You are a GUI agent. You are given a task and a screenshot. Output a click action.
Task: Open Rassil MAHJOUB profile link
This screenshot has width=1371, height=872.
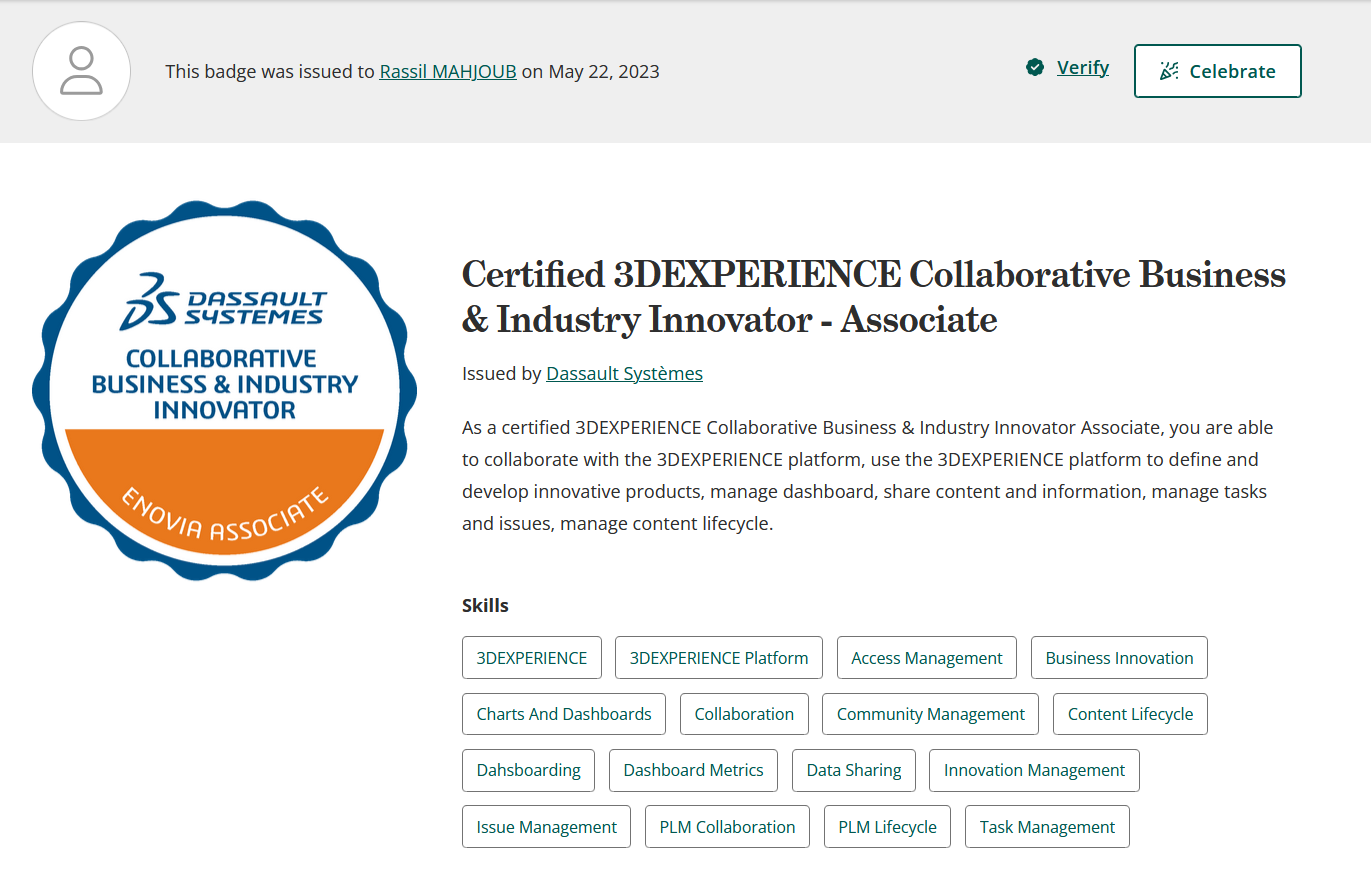click(448, 72)
